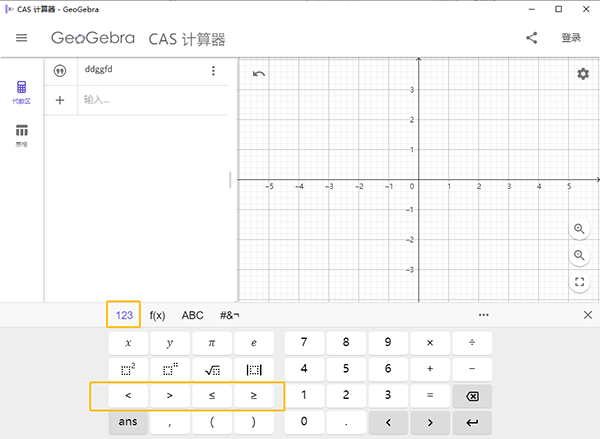Switch to the f(x) keyboard tab
The image size is (600, 439).
(157, 315)
